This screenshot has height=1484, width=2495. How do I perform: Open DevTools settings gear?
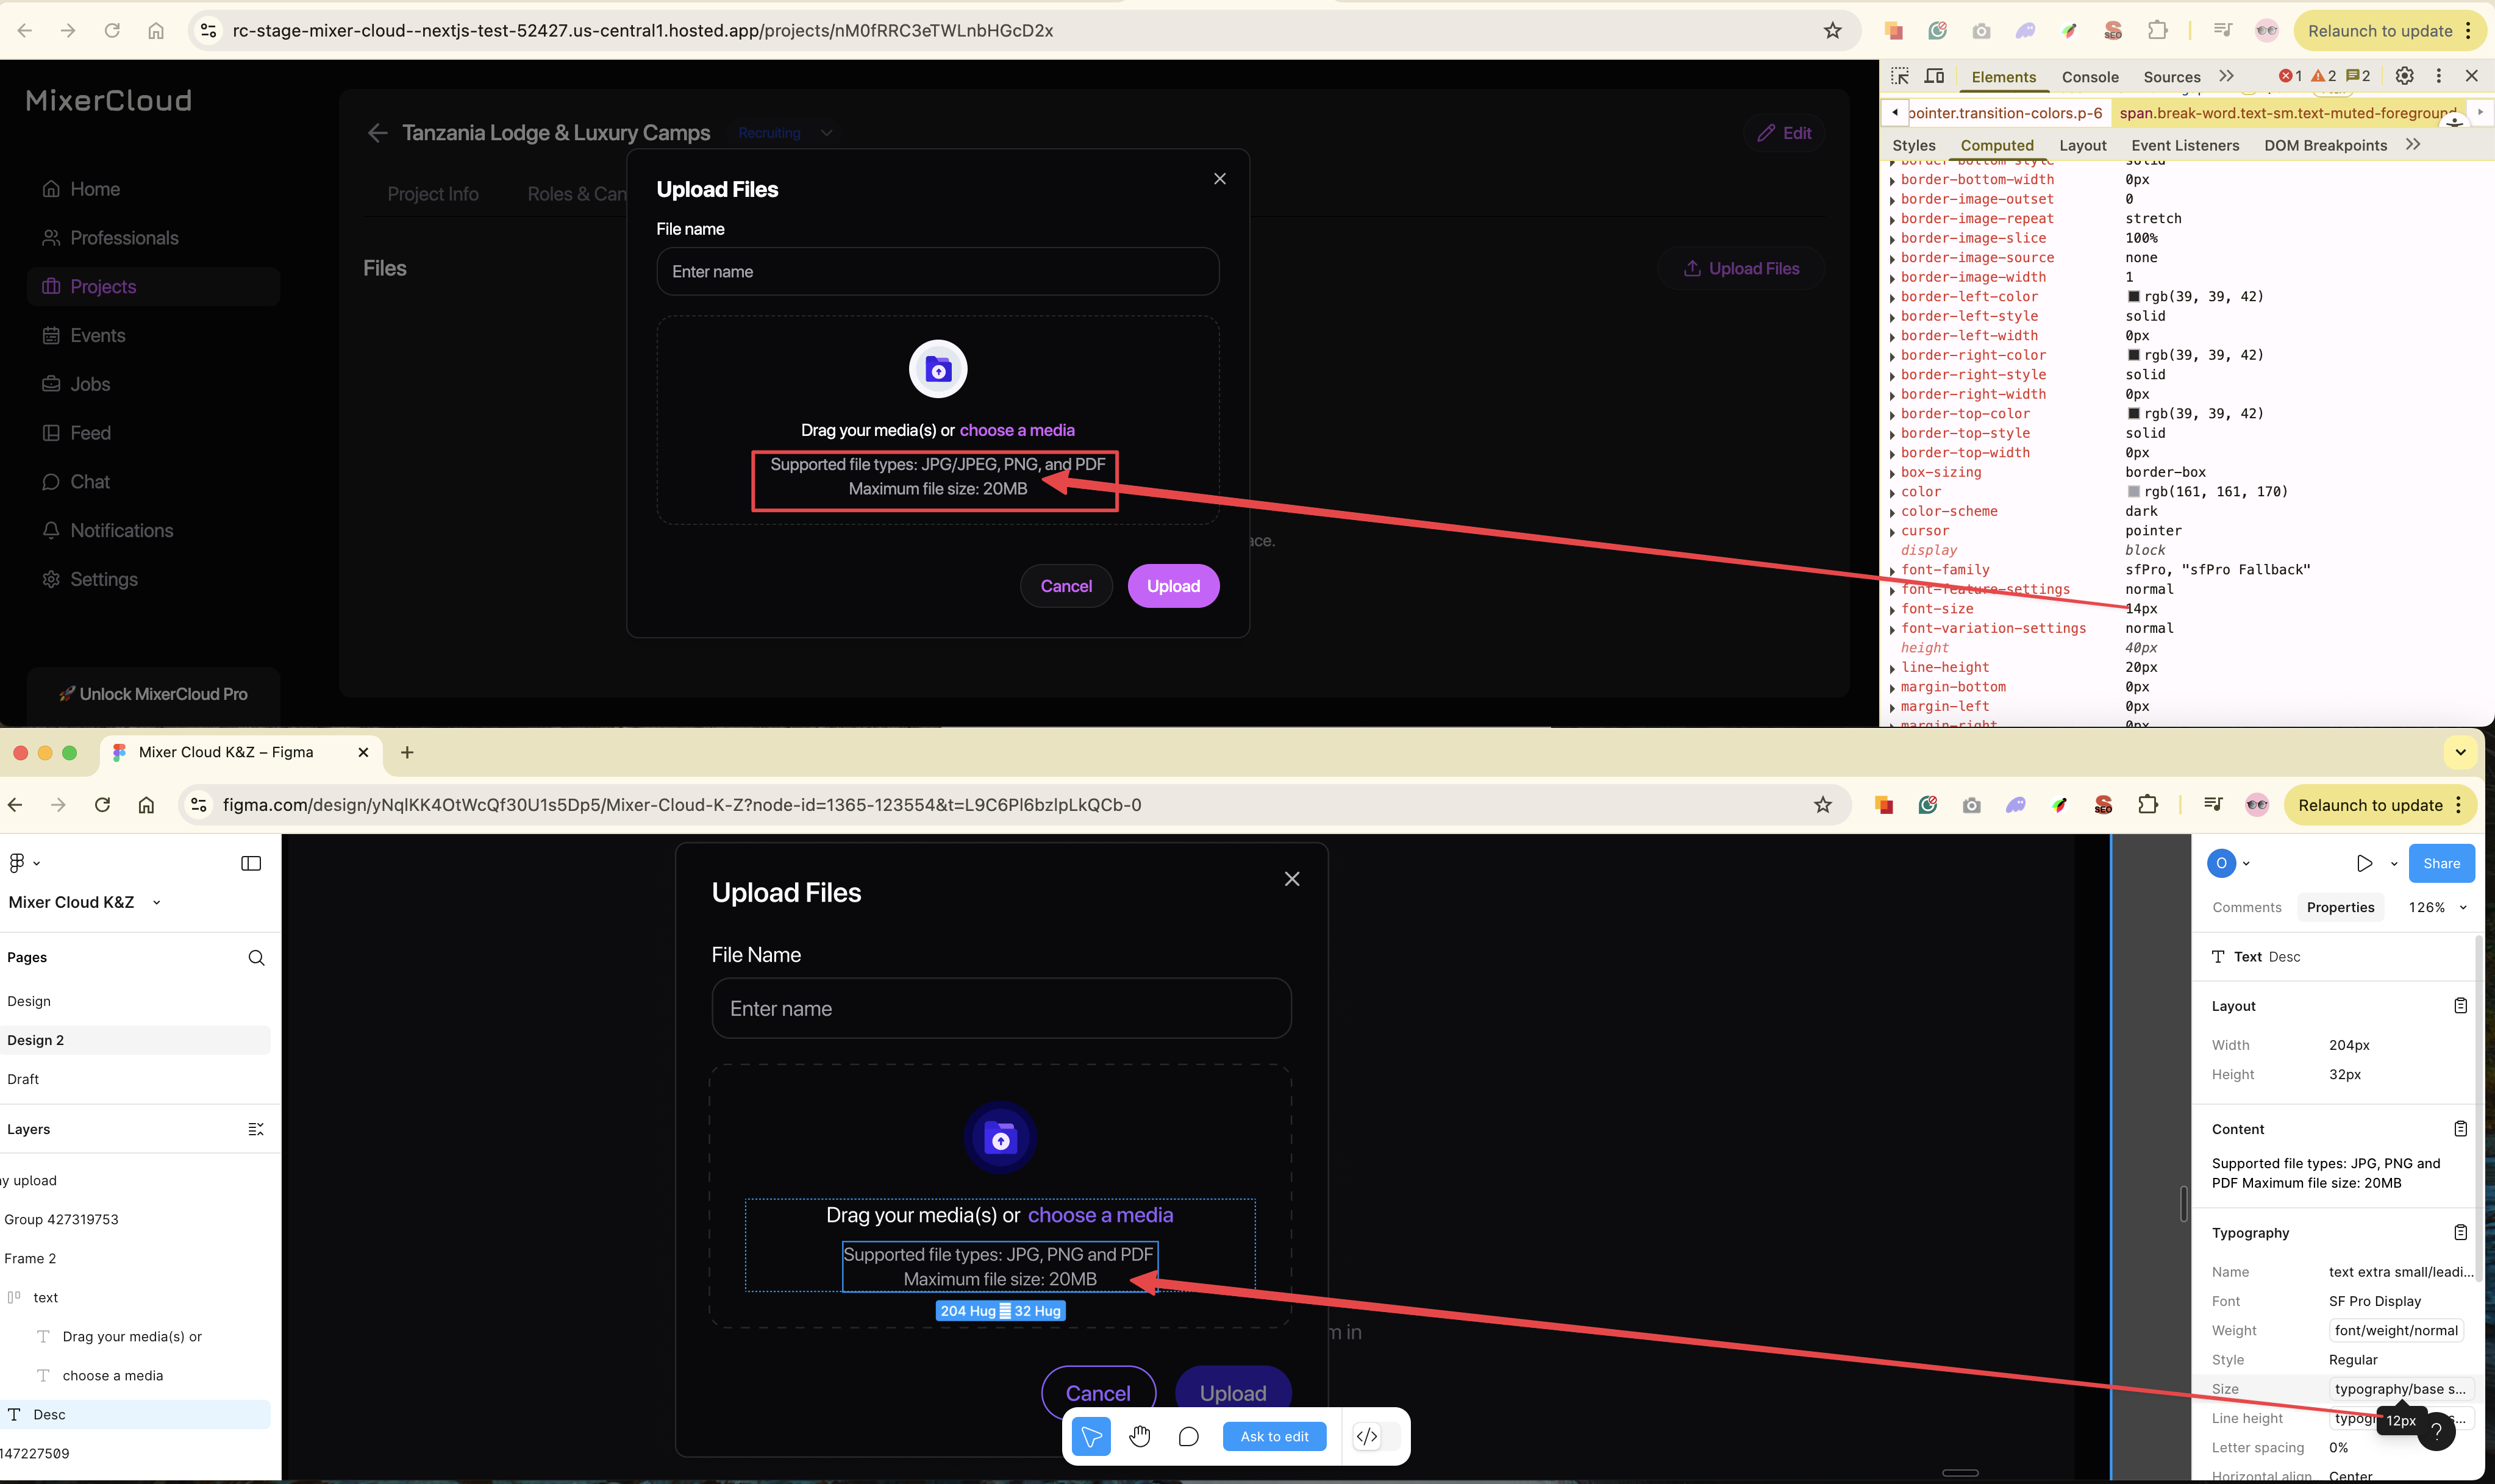(x=2405, y=76)
